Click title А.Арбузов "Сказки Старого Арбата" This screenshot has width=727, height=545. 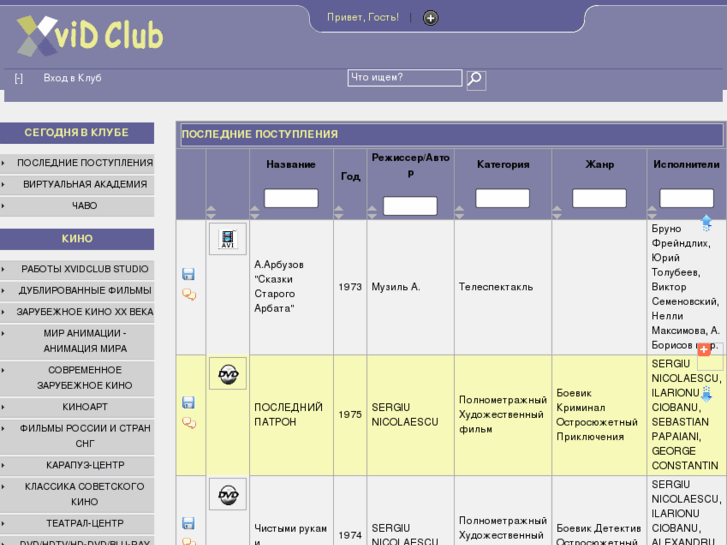tap(279, 286)
